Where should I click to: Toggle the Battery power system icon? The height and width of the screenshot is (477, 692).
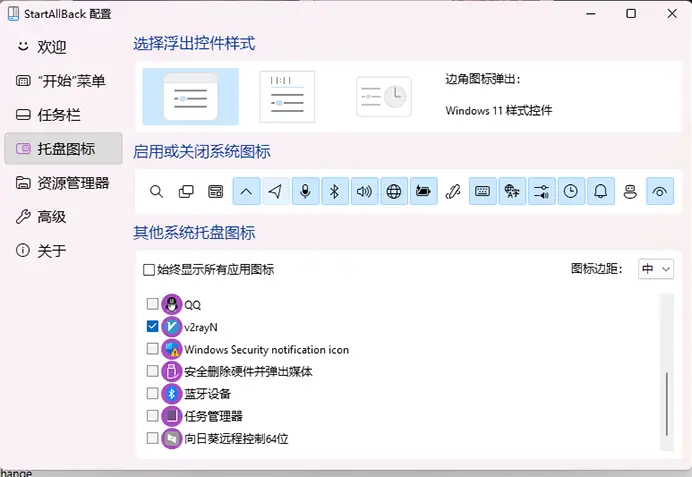click(x=424, y=192)
